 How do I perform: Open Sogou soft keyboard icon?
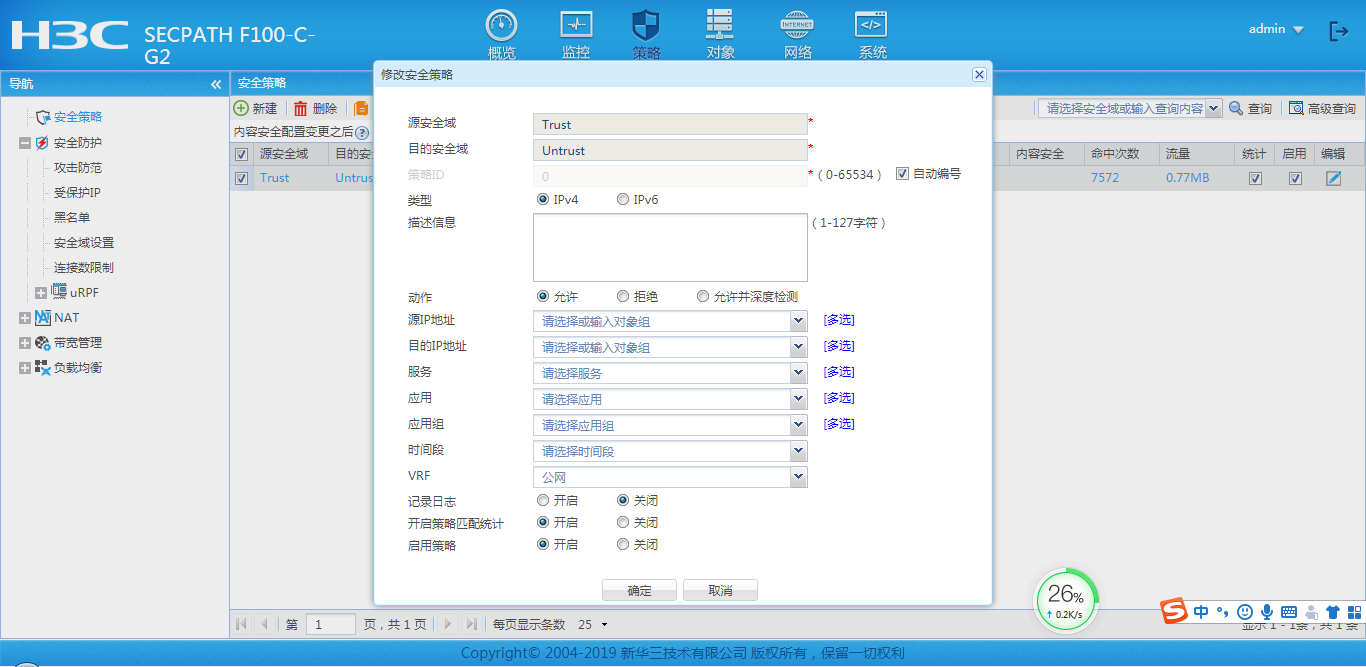pyautogui.click(x=1289, y=612)
